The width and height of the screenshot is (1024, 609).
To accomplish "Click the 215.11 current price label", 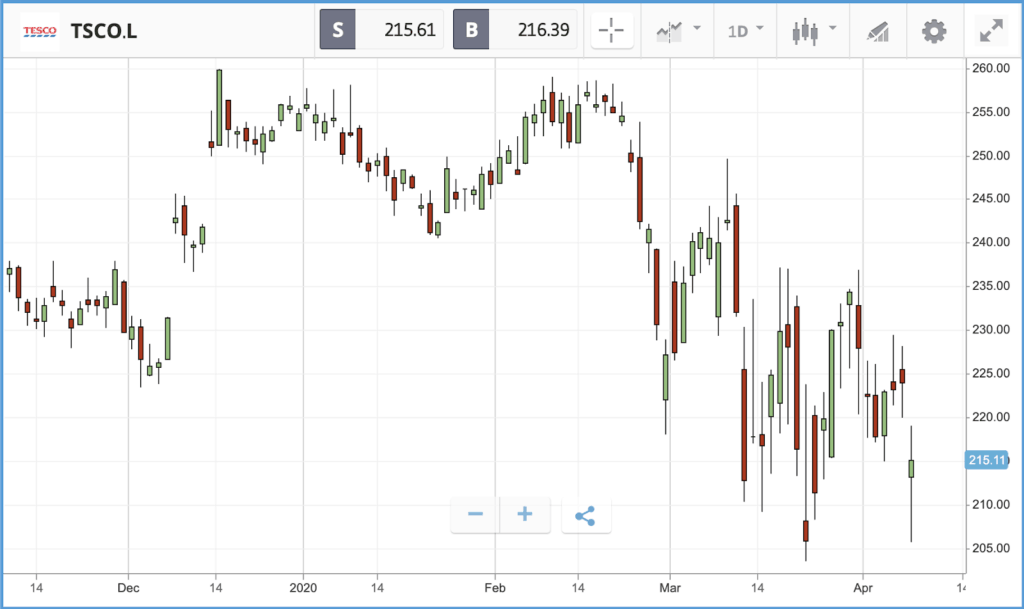I will pos(986,460).
